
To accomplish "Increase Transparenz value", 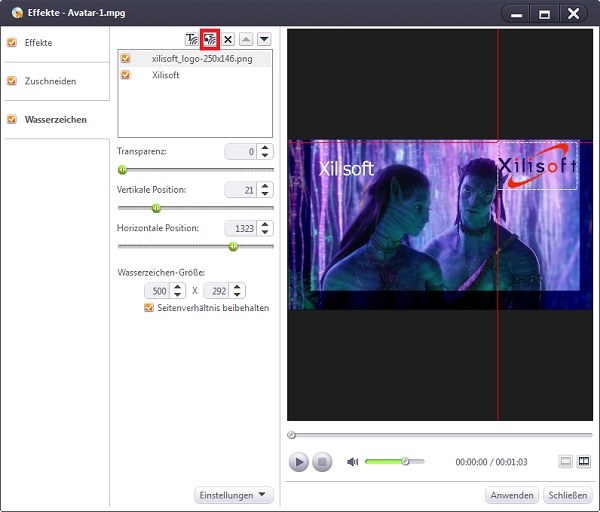I will (x=265, y=148).
